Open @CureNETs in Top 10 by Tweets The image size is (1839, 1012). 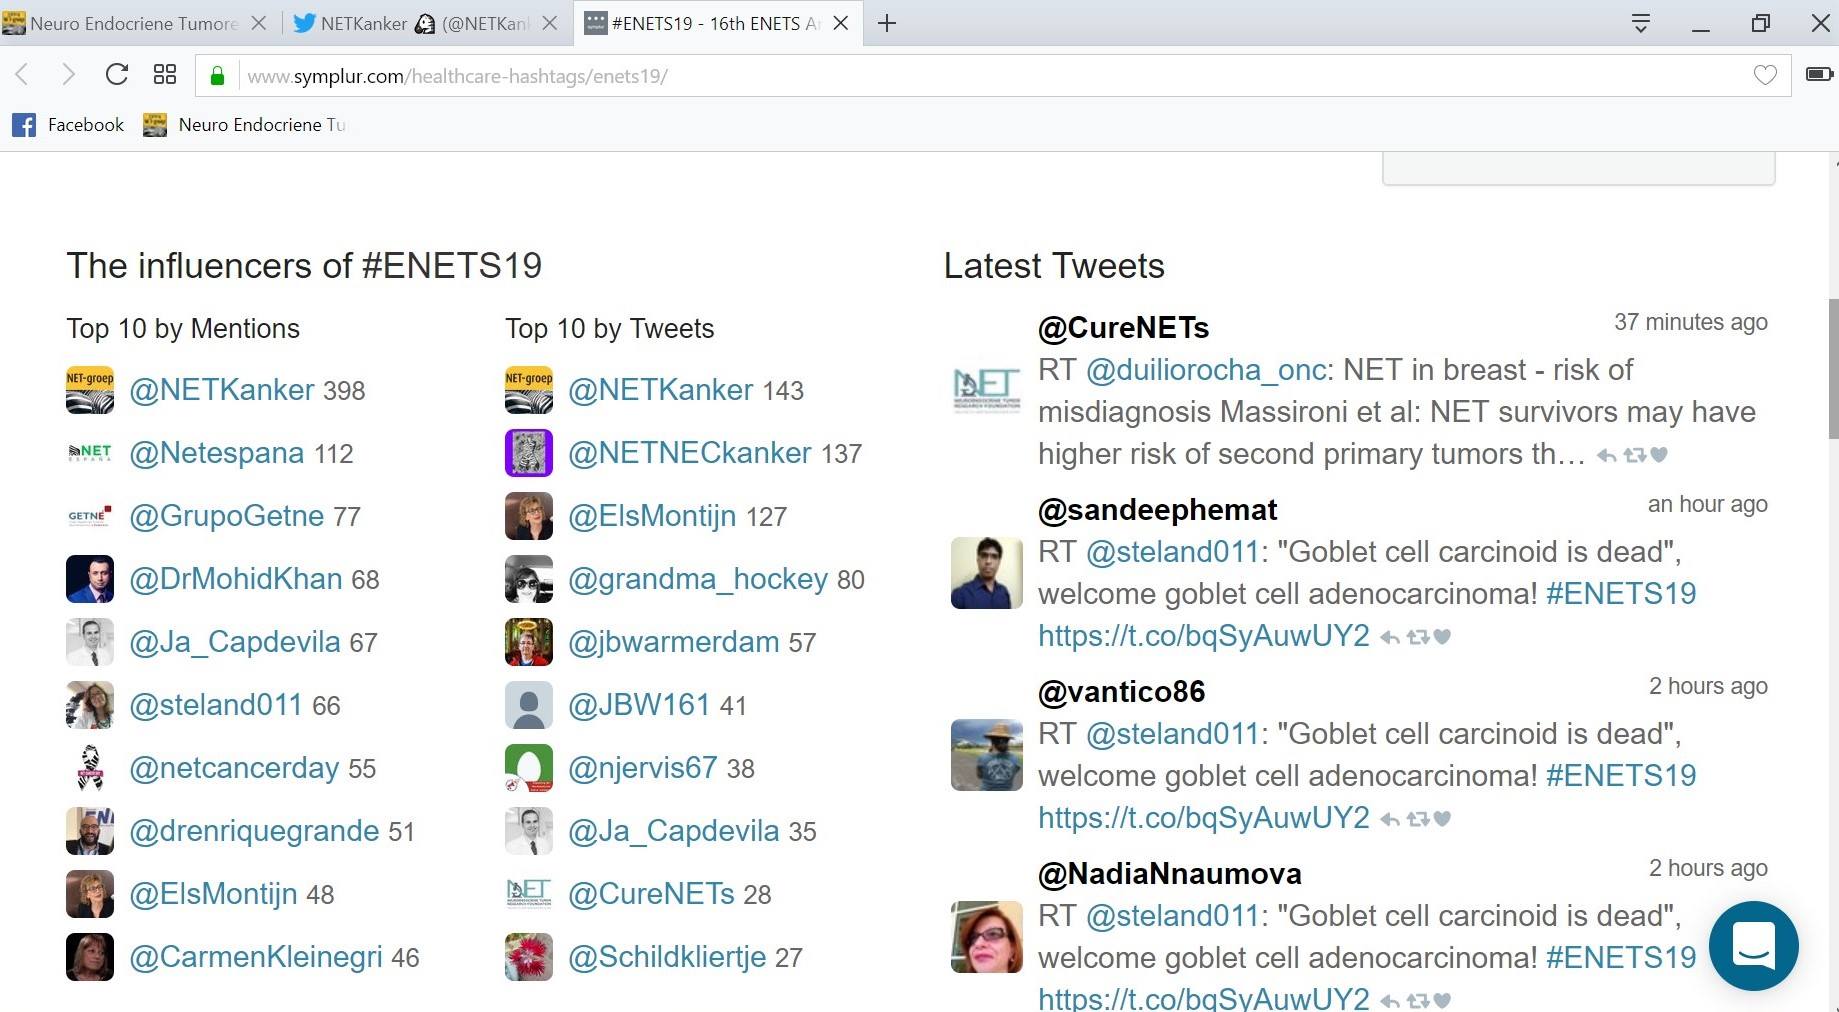(651, 894)
